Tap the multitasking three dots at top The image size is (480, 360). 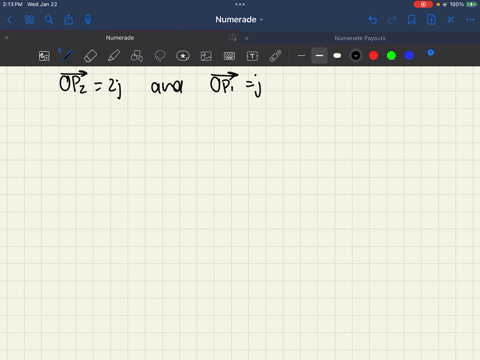[x=240, y=4]
